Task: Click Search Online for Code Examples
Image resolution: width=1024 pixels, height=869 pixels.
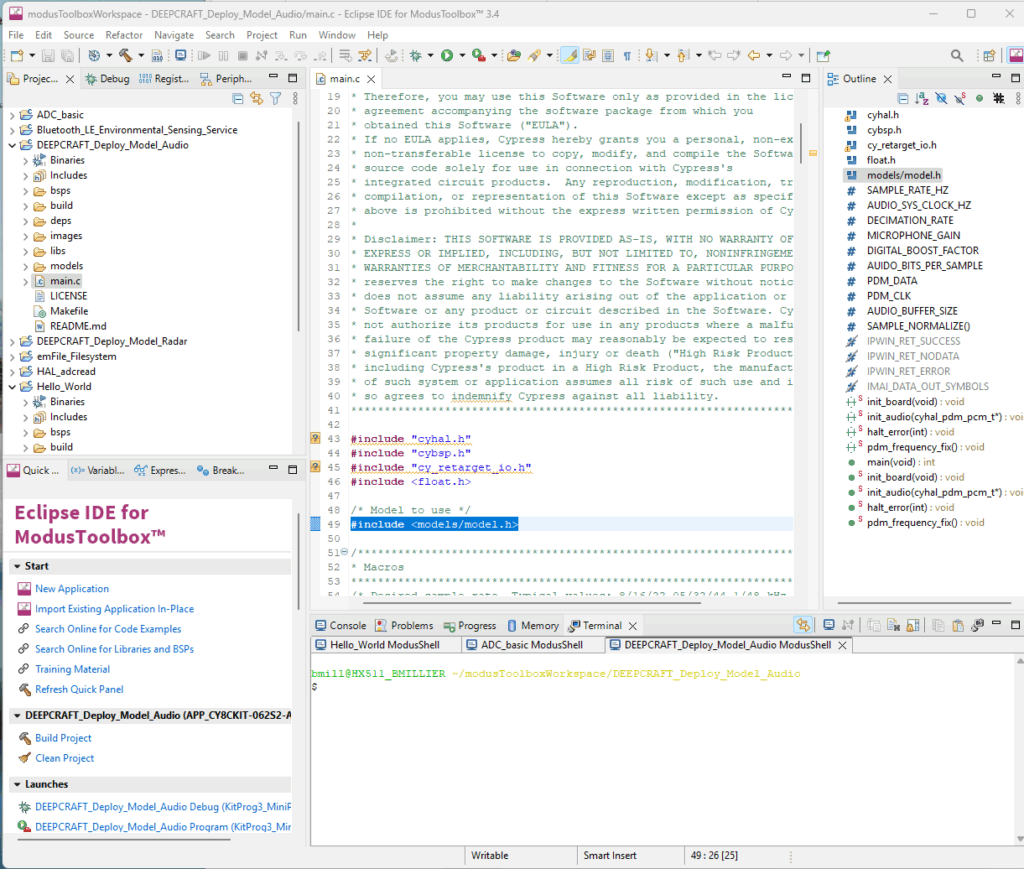Action: tap(108, 629)
